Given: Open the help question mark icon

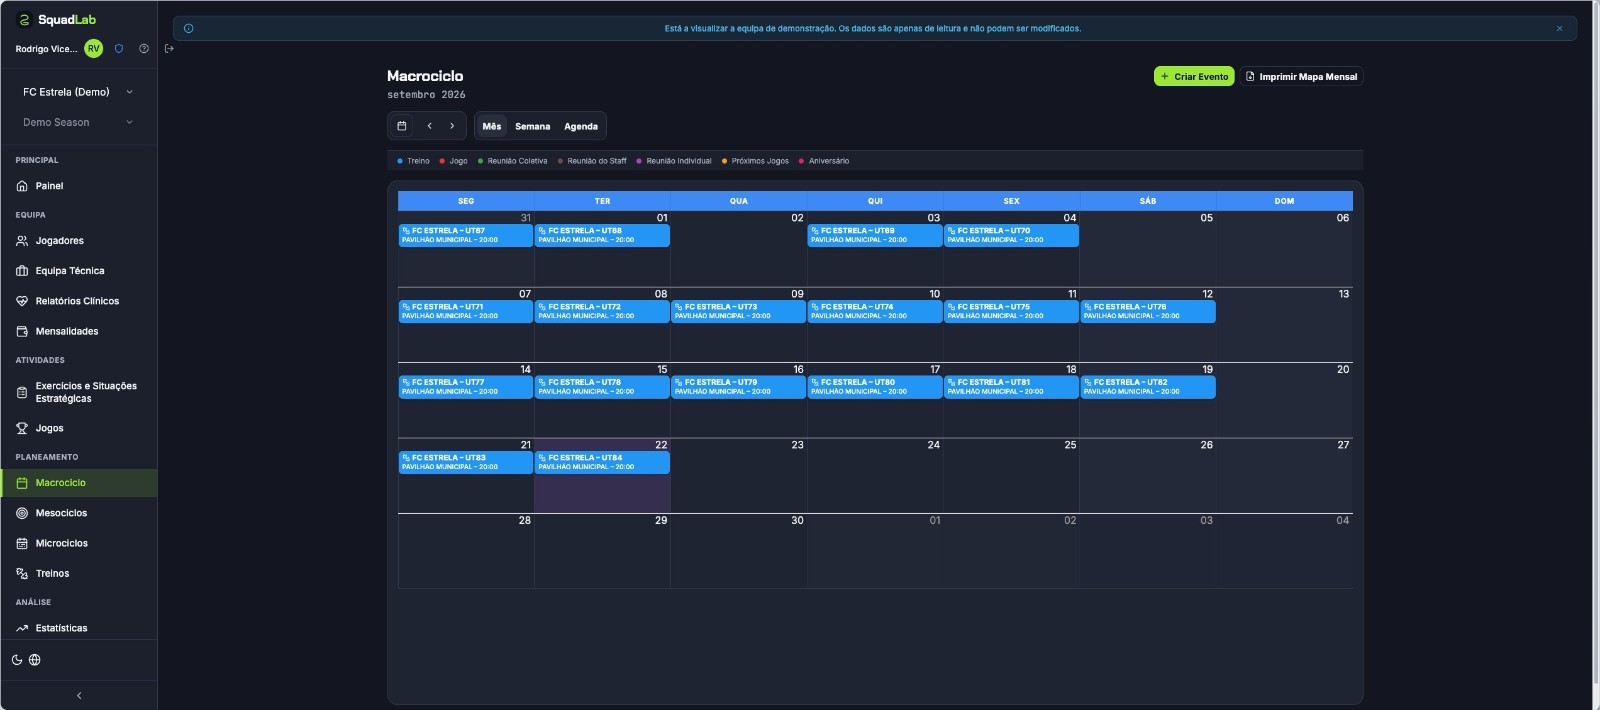Looking at the screenshot, I should (144, 48).
